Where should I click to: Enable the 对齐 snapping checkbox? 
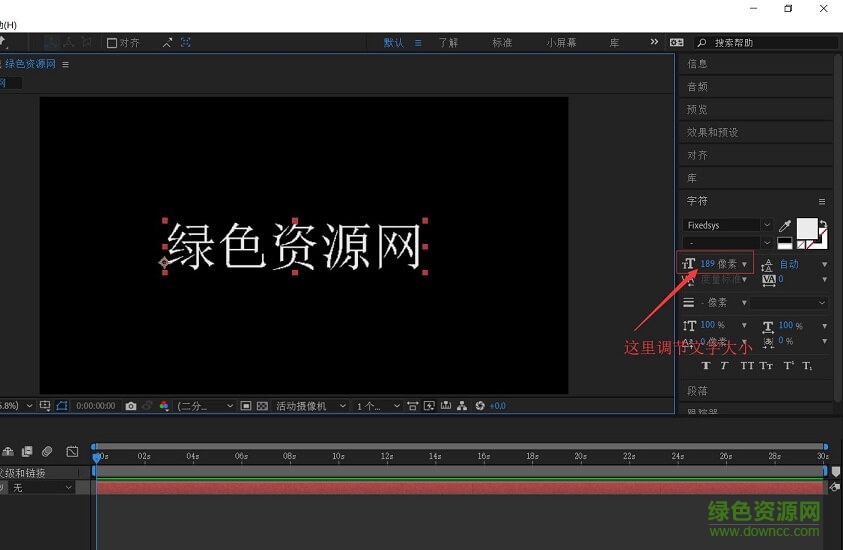click(112, 43)
